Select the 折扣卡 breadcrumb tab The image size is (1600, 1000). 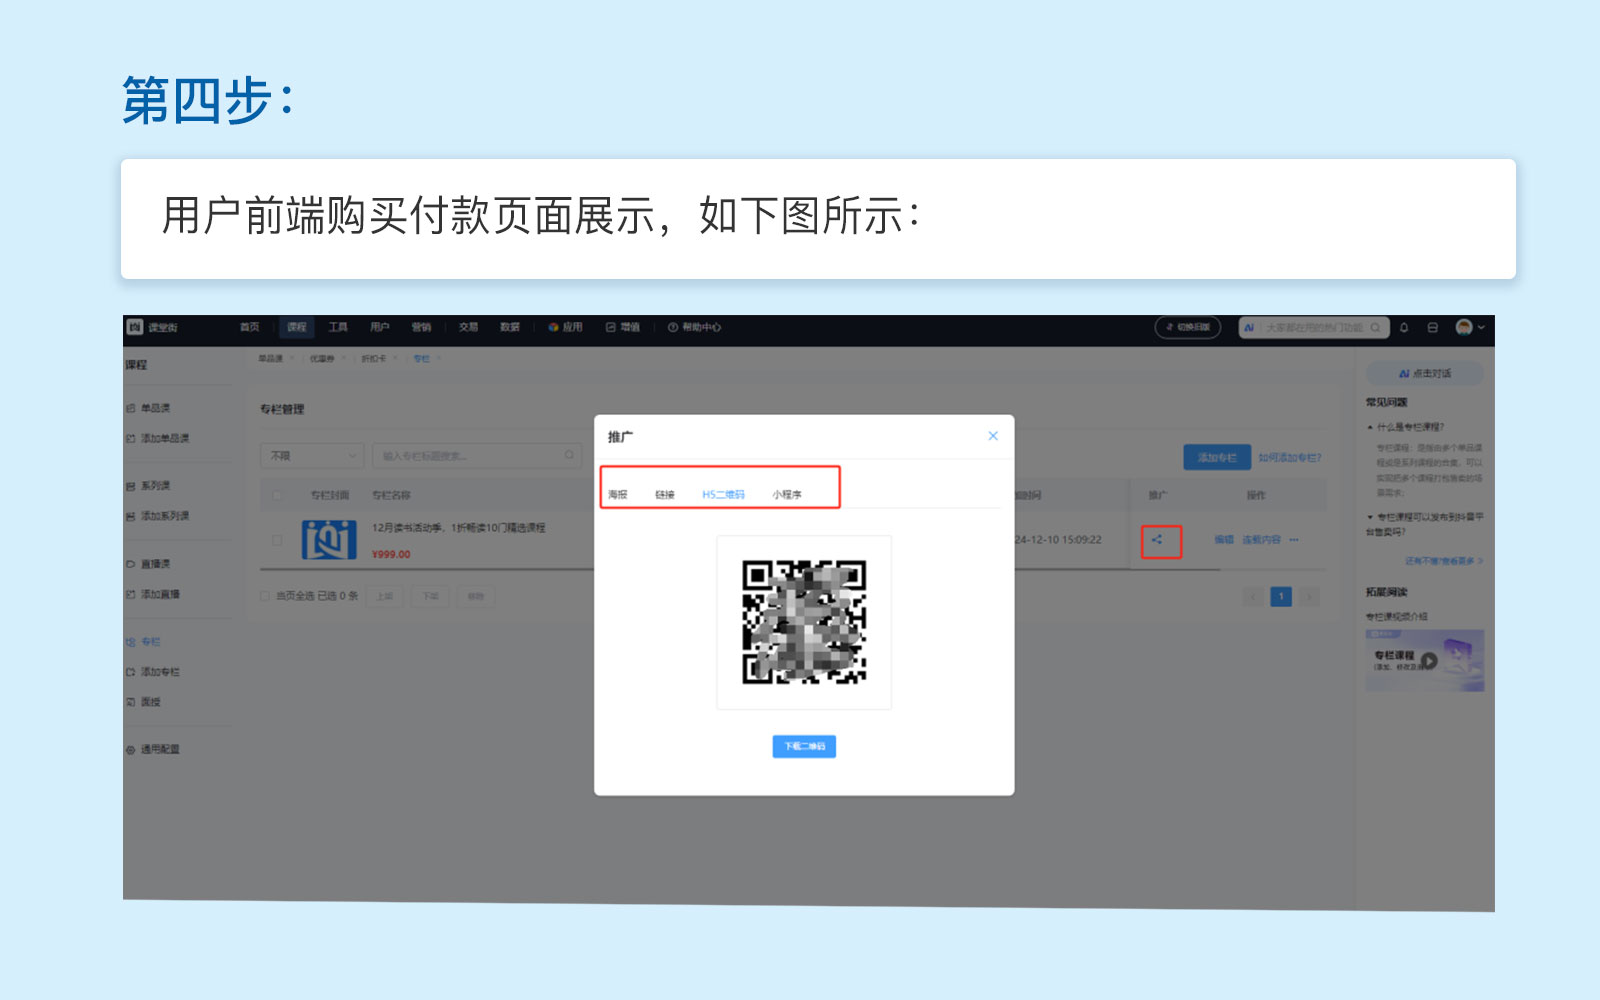[x=373, y=358]
